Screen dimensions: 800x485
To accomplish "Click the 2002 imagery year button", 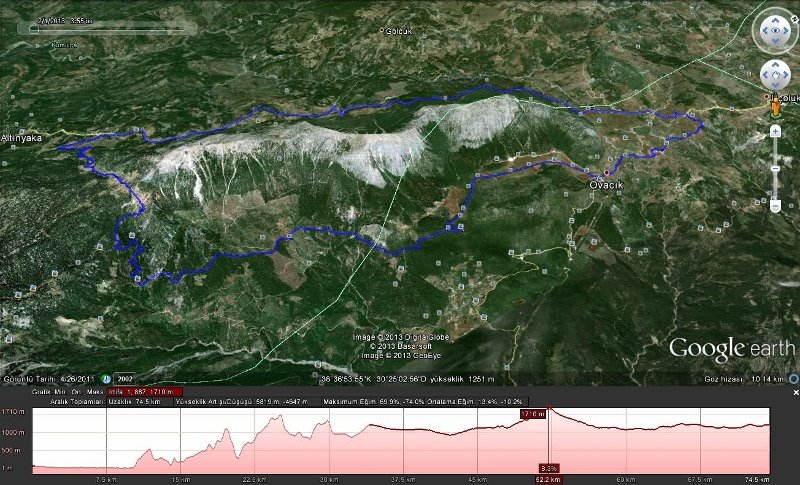I will point(125,380).
